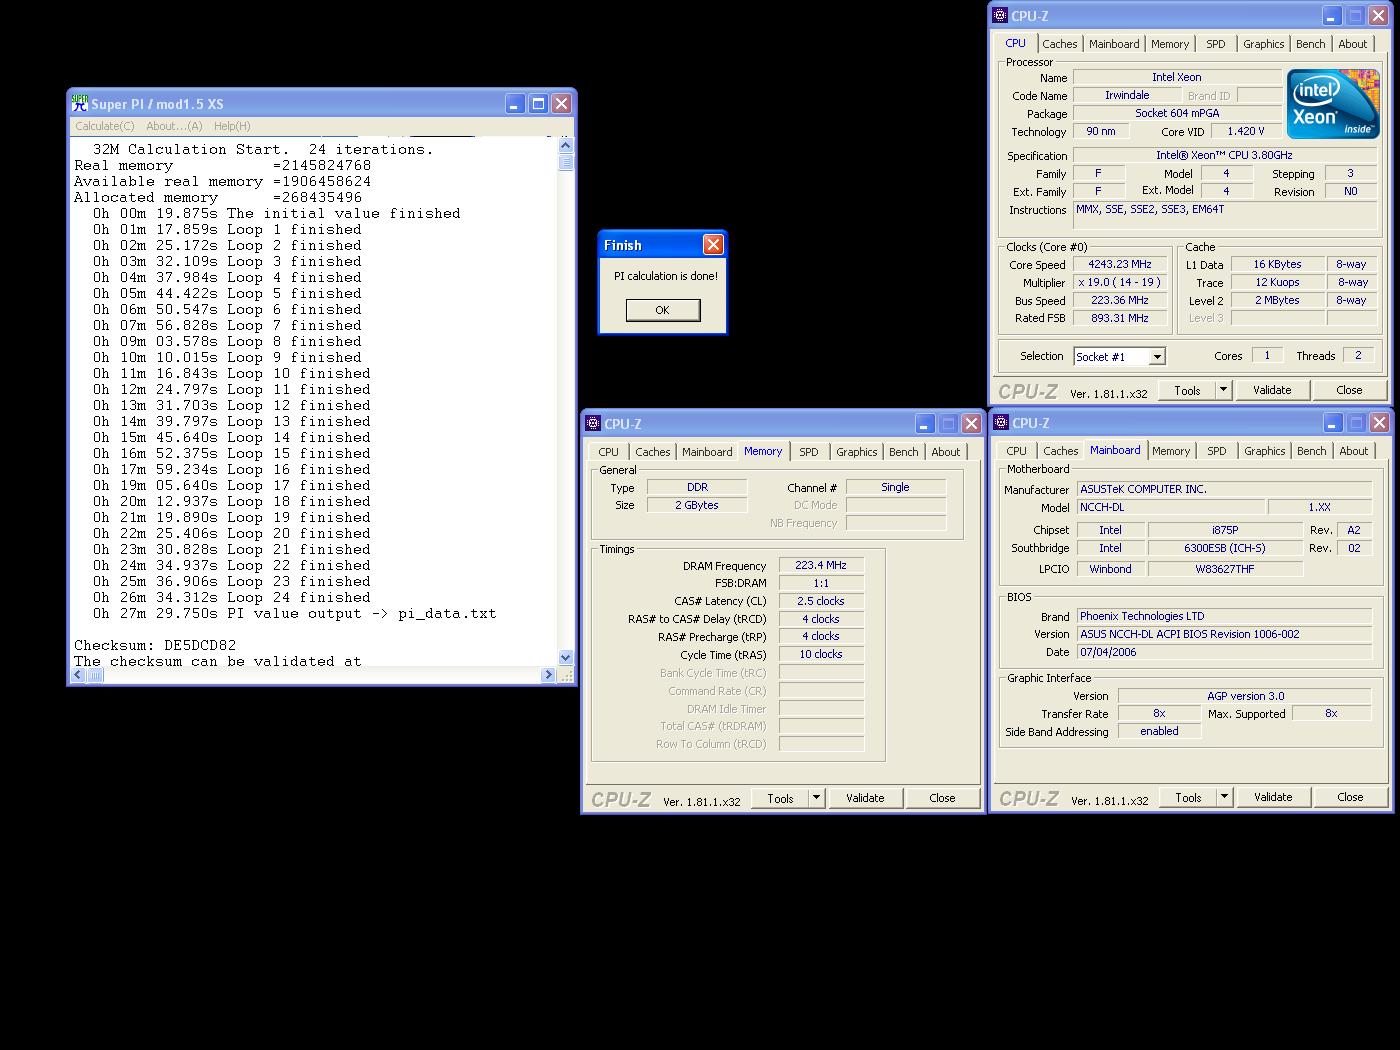Click Close button in CPU-Z Memory window
The height and width of the screenshot is (1050, 1400).
[942, 798]
